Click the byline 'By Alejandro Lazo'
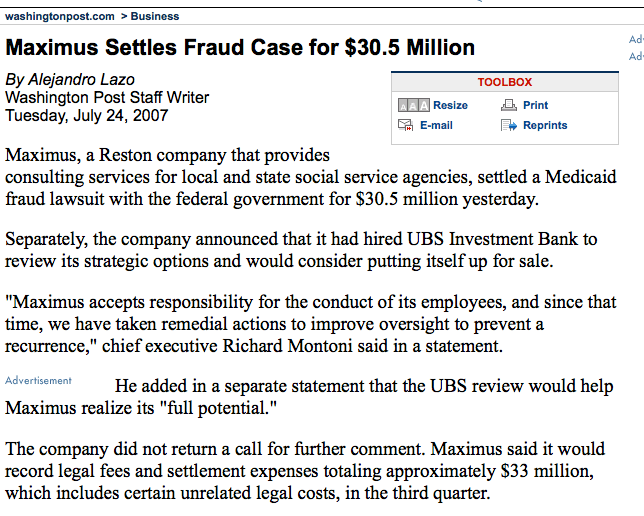This screenshot has height=516, width=644. (x=69, y=79)
